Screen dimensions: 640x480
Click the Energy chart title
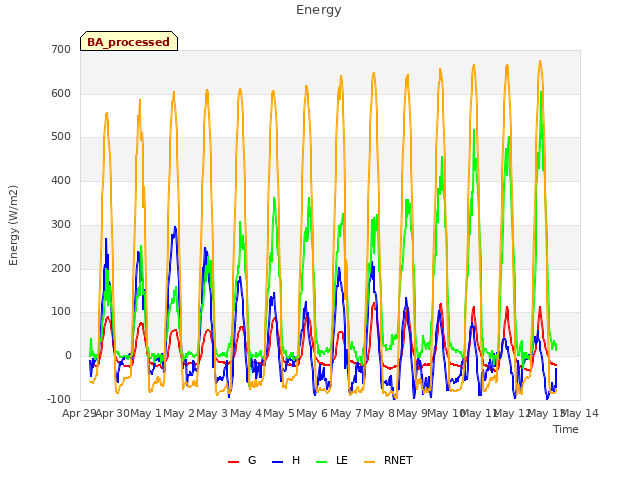[x=319, y=10]
